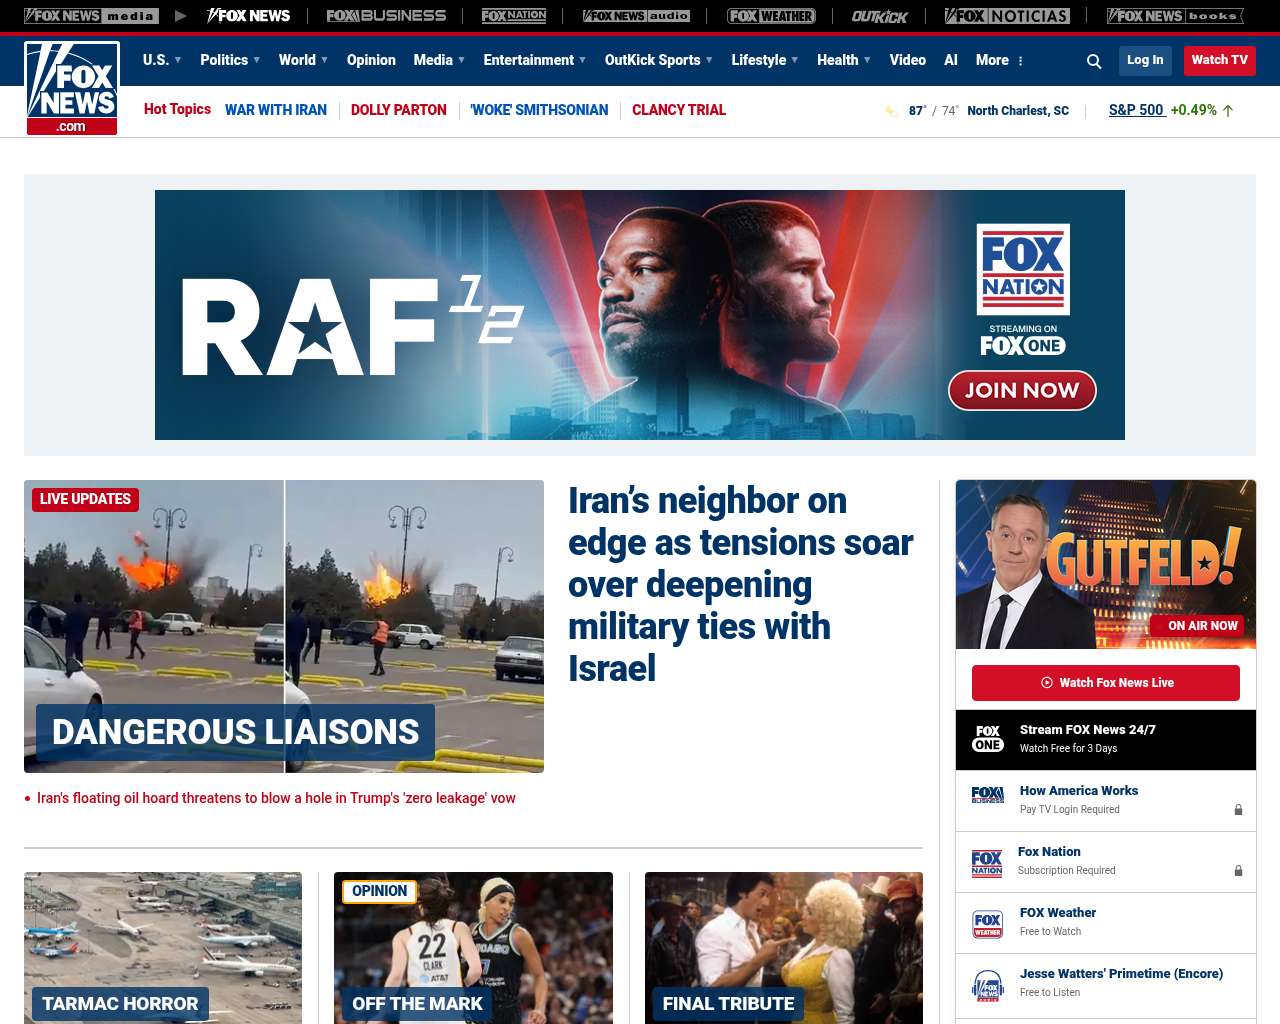Click the ON AIR NOW badge

[x=1196, y=626]
